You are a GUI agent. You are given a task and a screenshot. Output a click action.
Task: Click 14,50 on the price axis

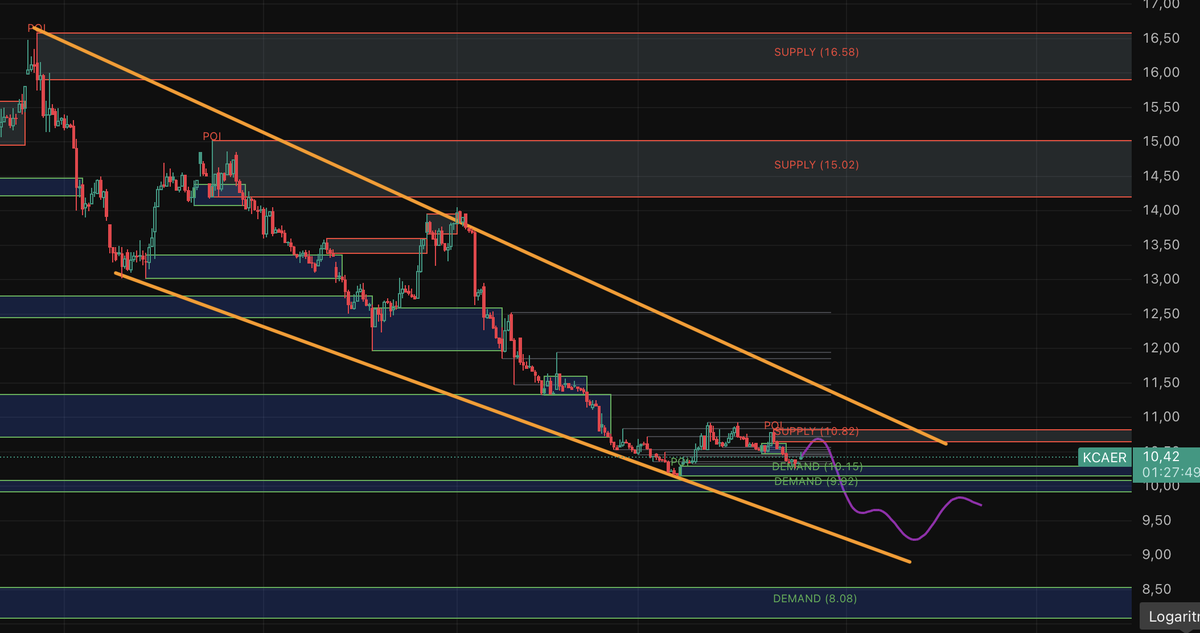pyautogui.click(x=1162, y=176)
